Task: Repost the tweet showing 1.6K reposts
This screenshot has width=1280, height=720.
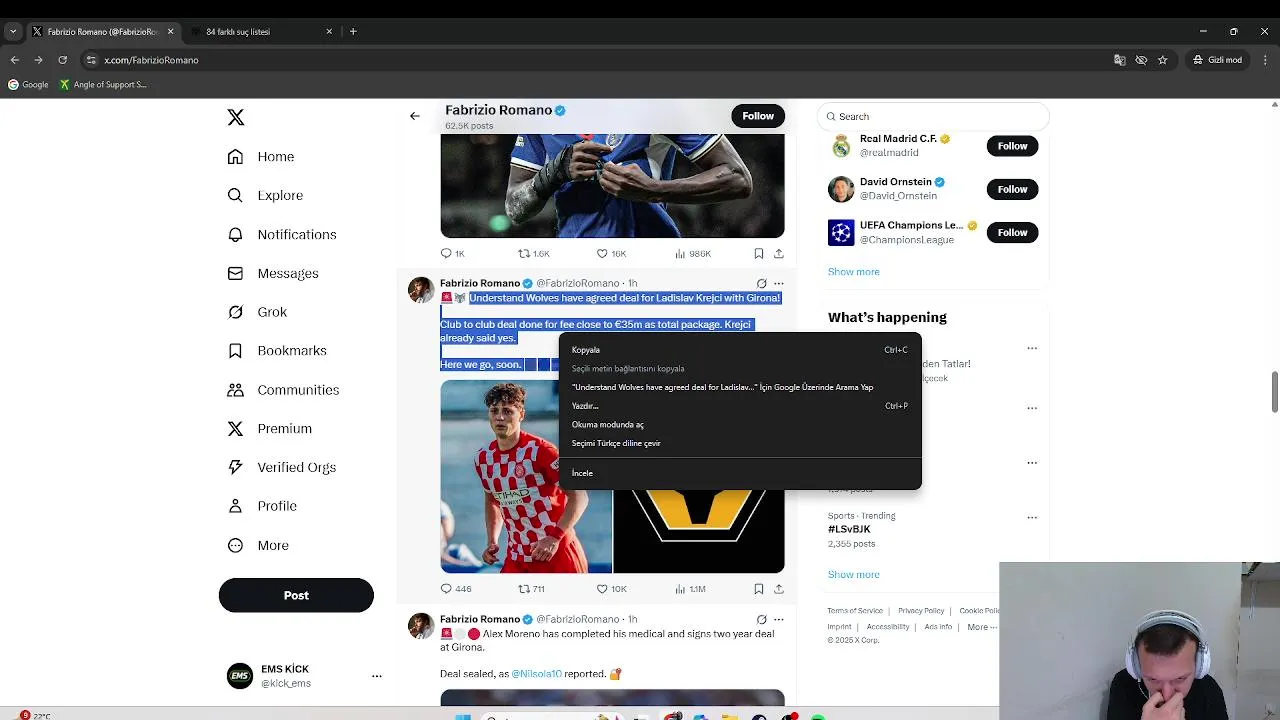Action: pyautogui.click(x=533, y=254)
